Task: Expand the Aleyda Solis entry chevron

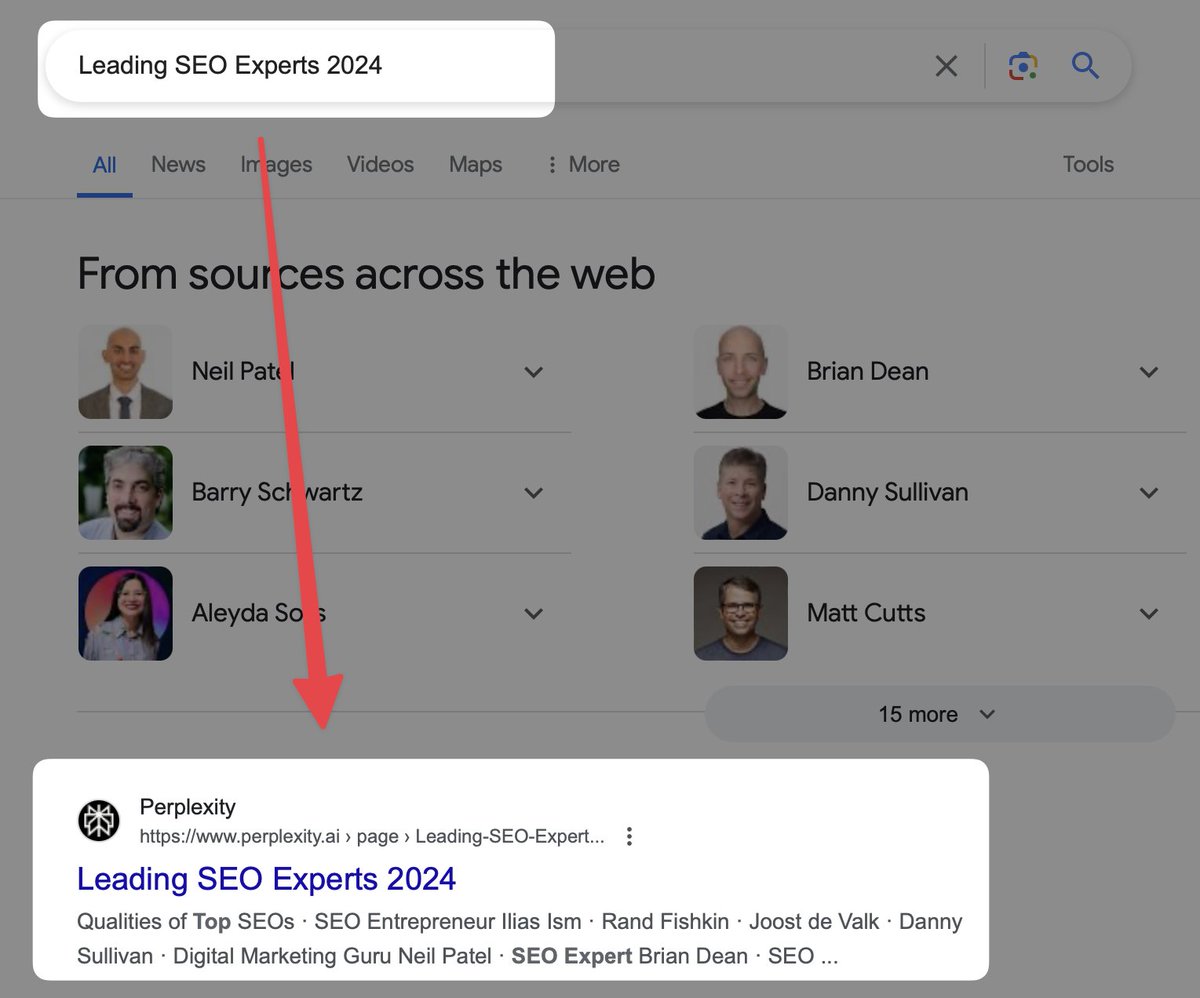Action: tap(534, 614)
